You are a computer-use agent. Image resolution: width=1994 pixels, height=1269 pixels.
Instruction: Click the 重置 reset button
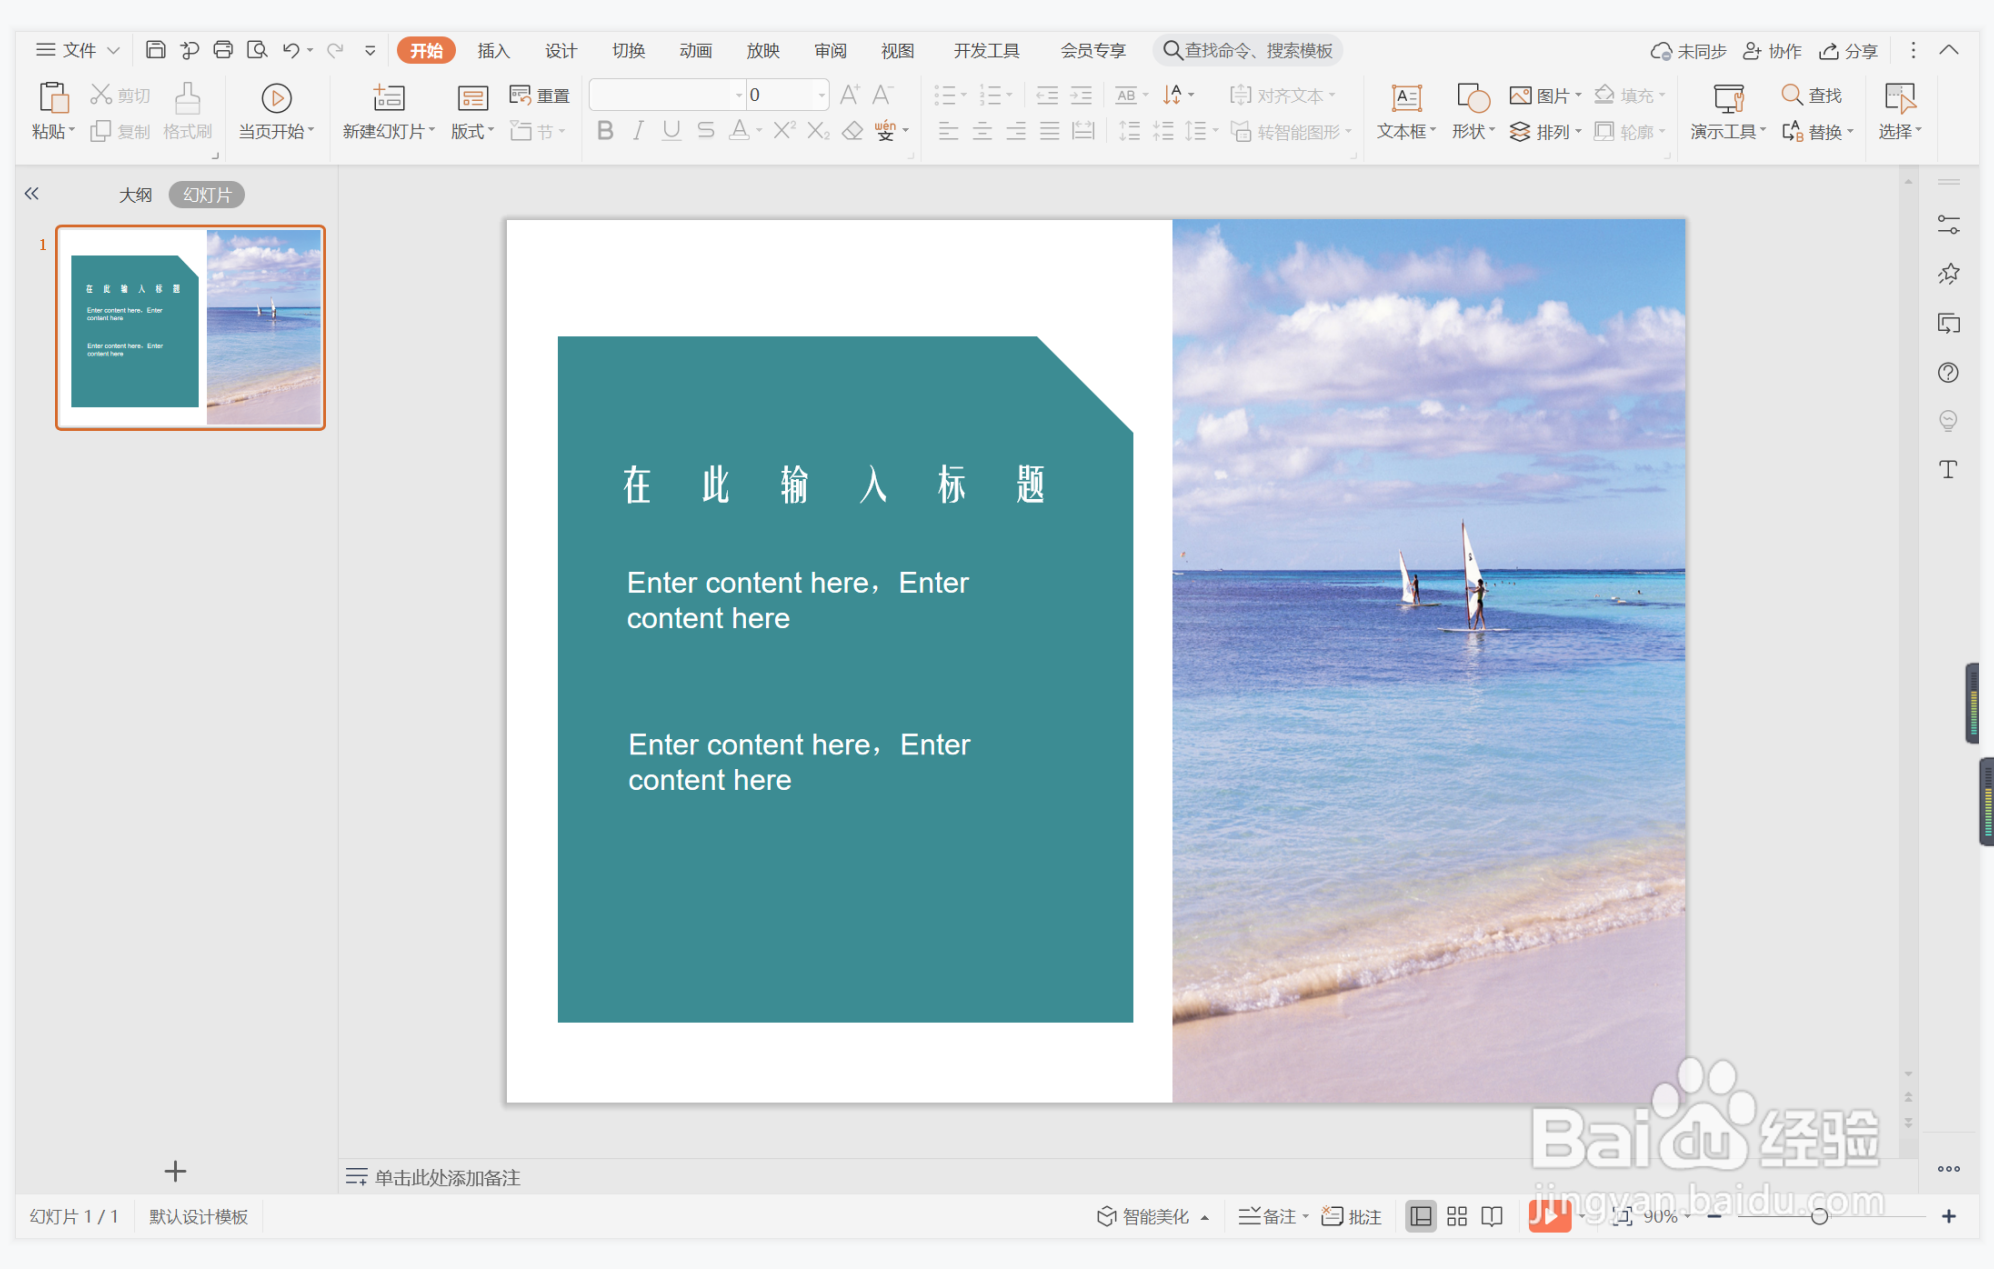pyautogui.click(x=540, y=95)
